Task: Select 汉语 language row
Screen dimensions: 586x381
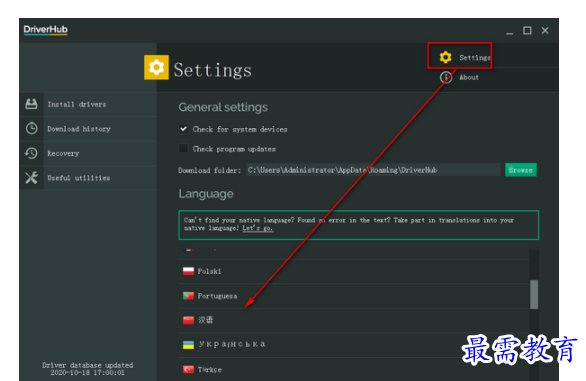Action: point(354,320)
